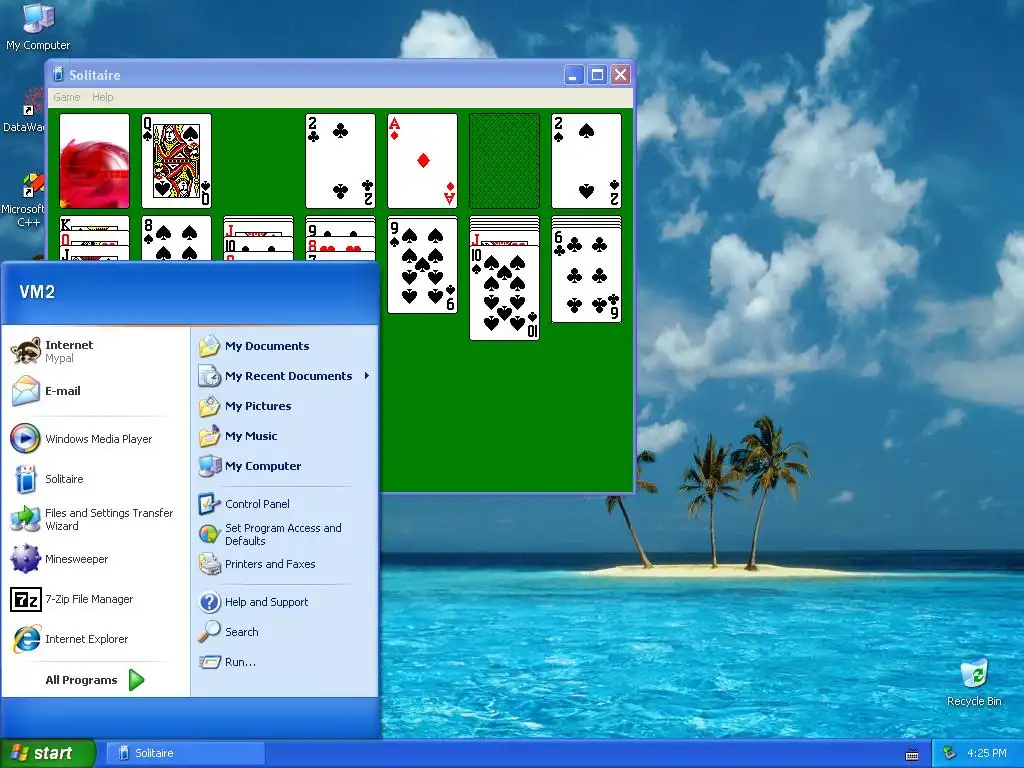Click the Solitaire deck card back
The width and height of the screenshot is (1024, 768).
point(94,161)
